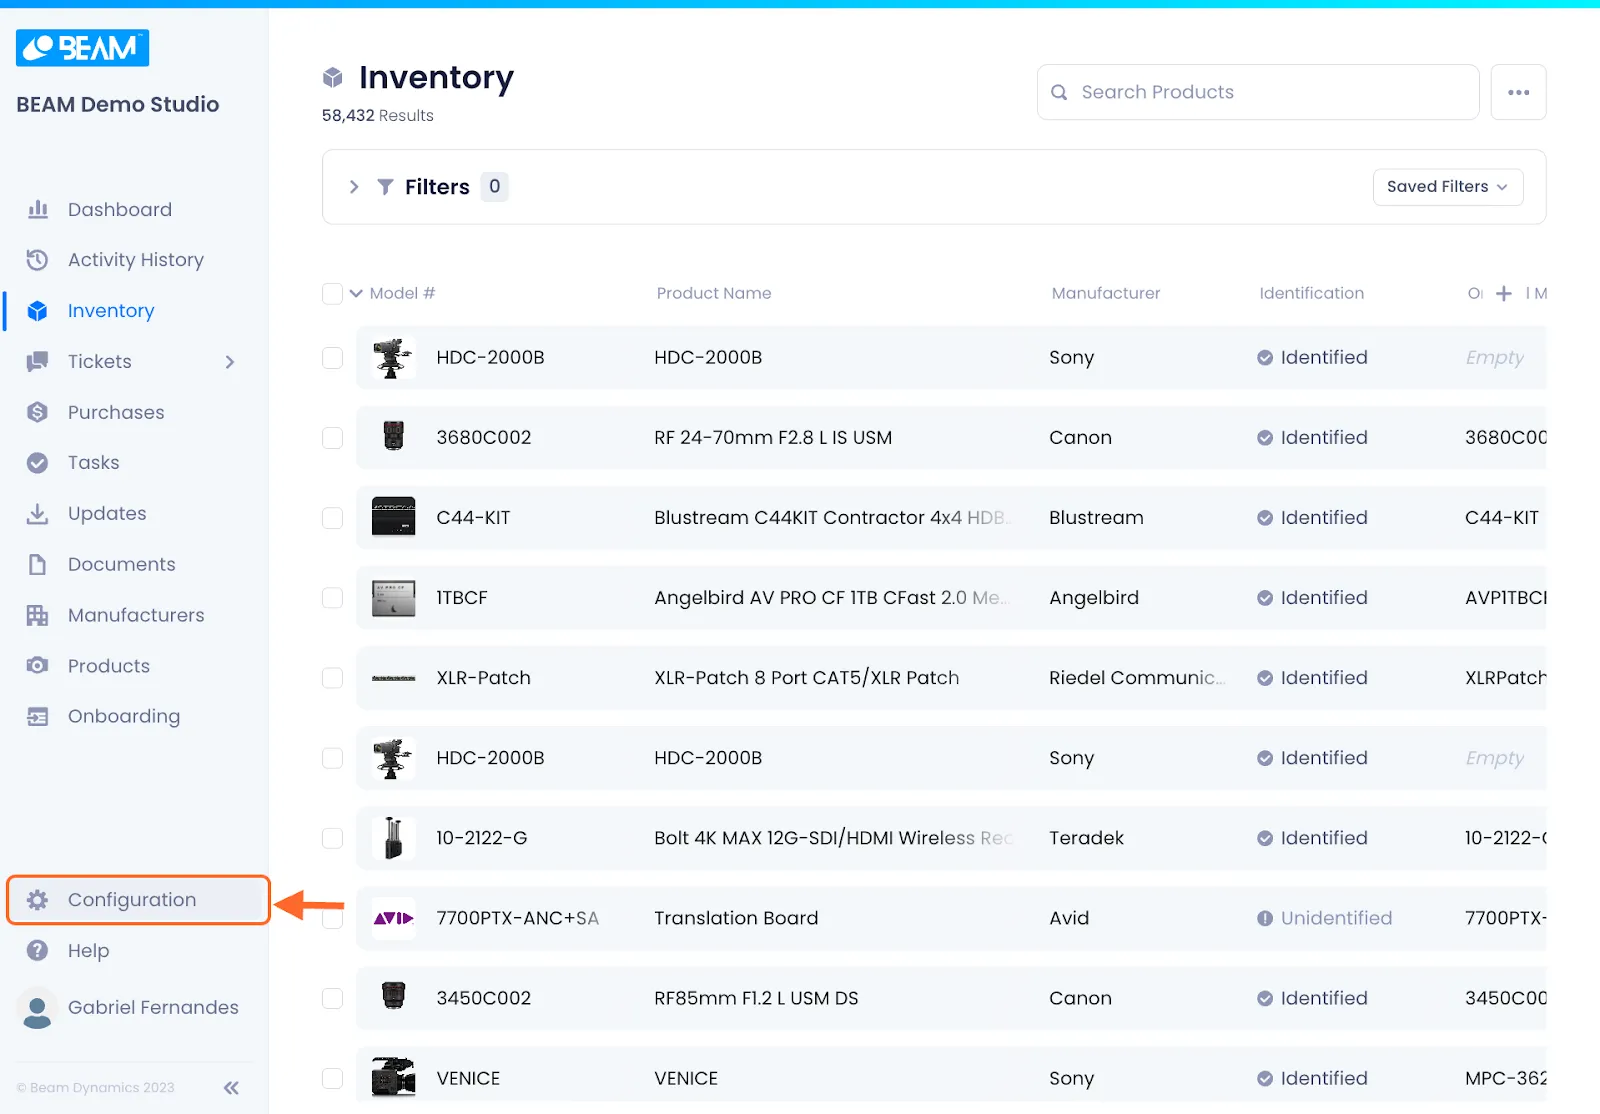Click the Unidentified warning icon for 7700PTX-ANC+SA
This screenshot has width=1600, height=1114.
point(1265,918)
